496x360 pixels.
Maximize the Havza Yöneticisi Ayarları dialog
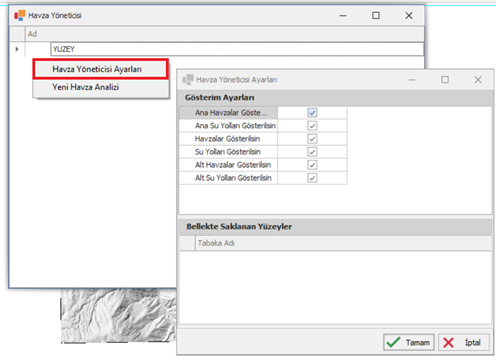pyautogui.click(x=445, y=80)
